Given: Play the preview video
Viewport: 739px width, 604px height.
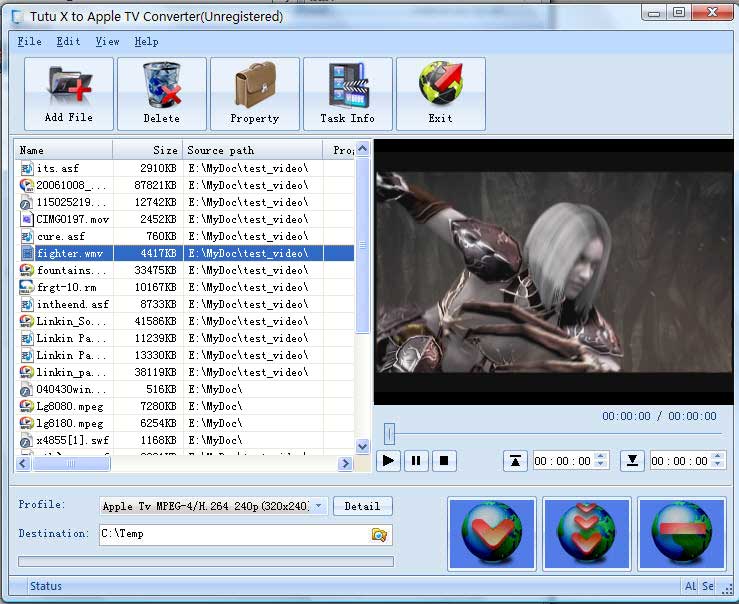Looking at the screenshot, I should click(x=388, y=460).
